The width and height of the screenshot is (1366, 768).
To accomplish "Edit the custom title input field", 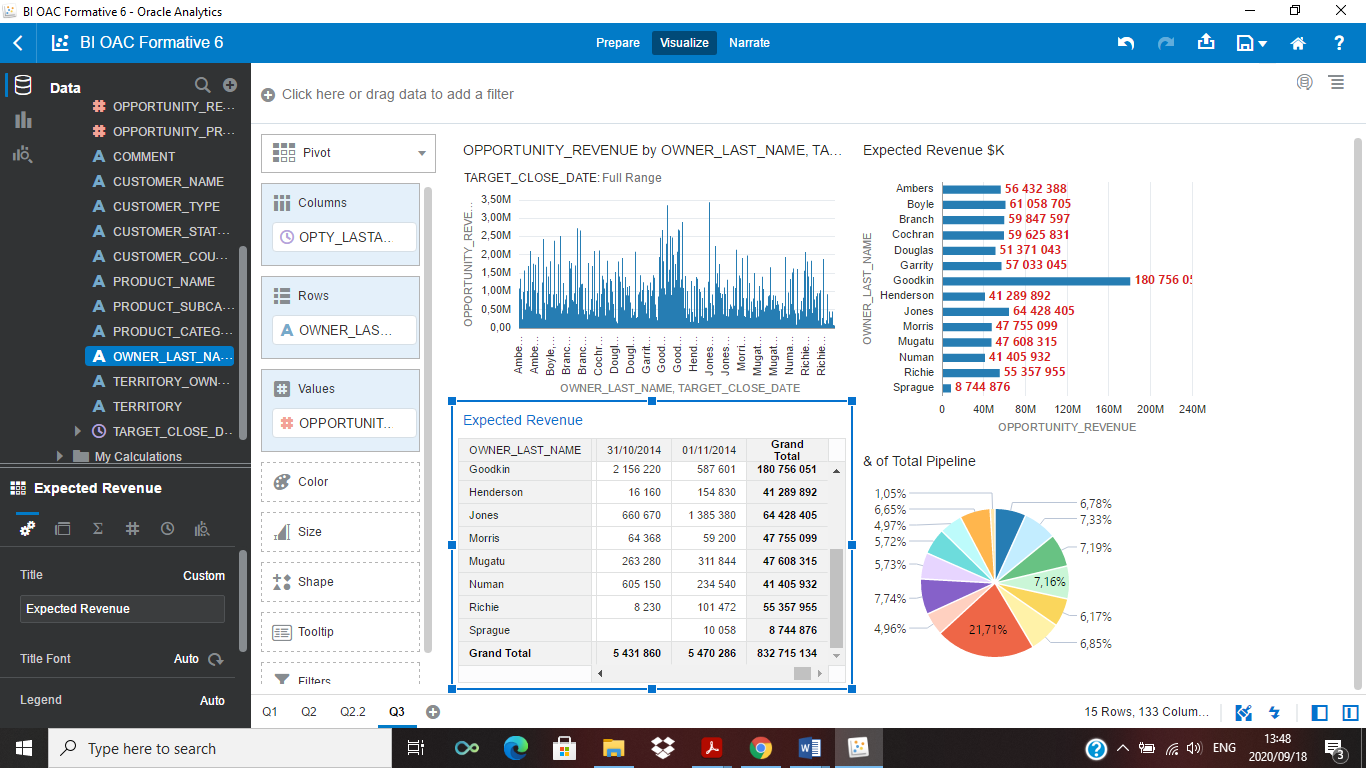I will click(121, 608).
